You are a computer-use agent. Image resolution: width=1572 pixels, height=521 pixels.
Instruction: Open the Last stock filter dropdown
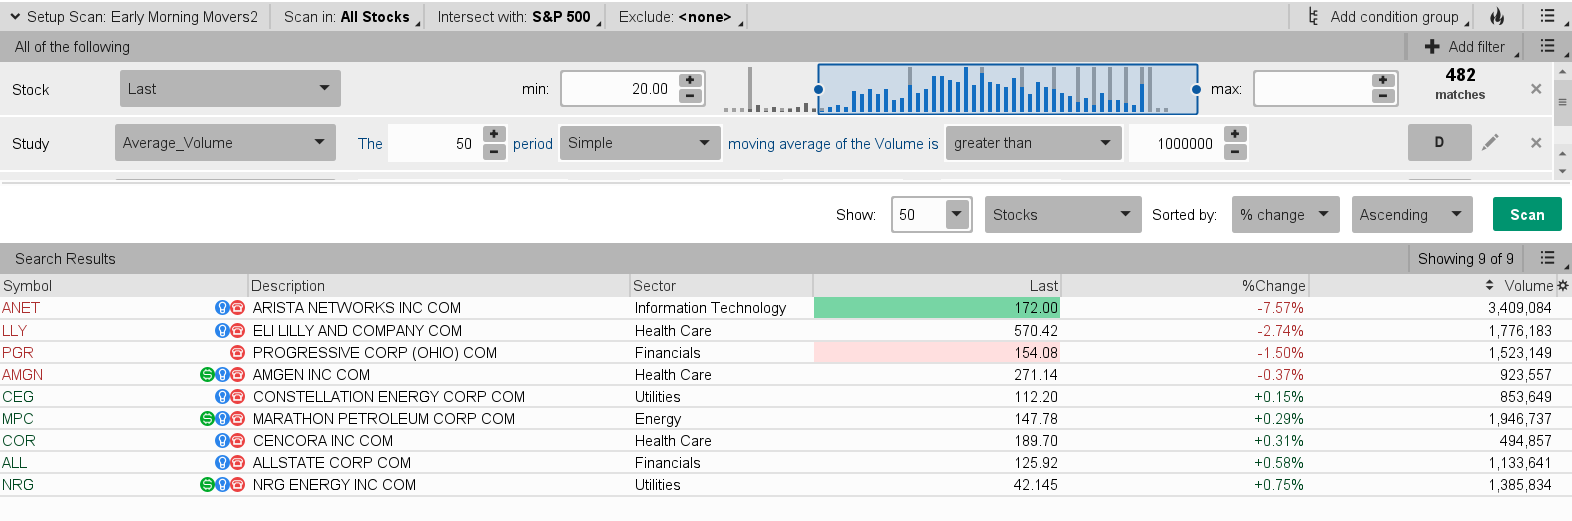coord(230,89)
